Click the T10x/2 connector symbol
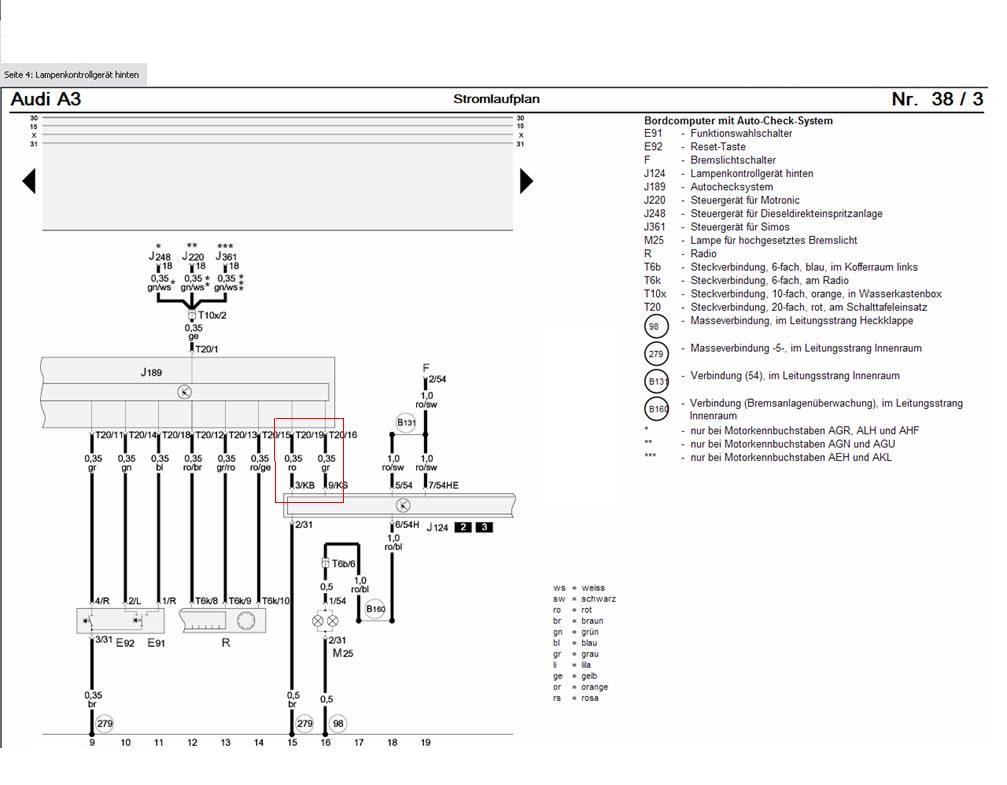Image resolution: width=1007 pixels, height=785 pixels. (191, 315)
